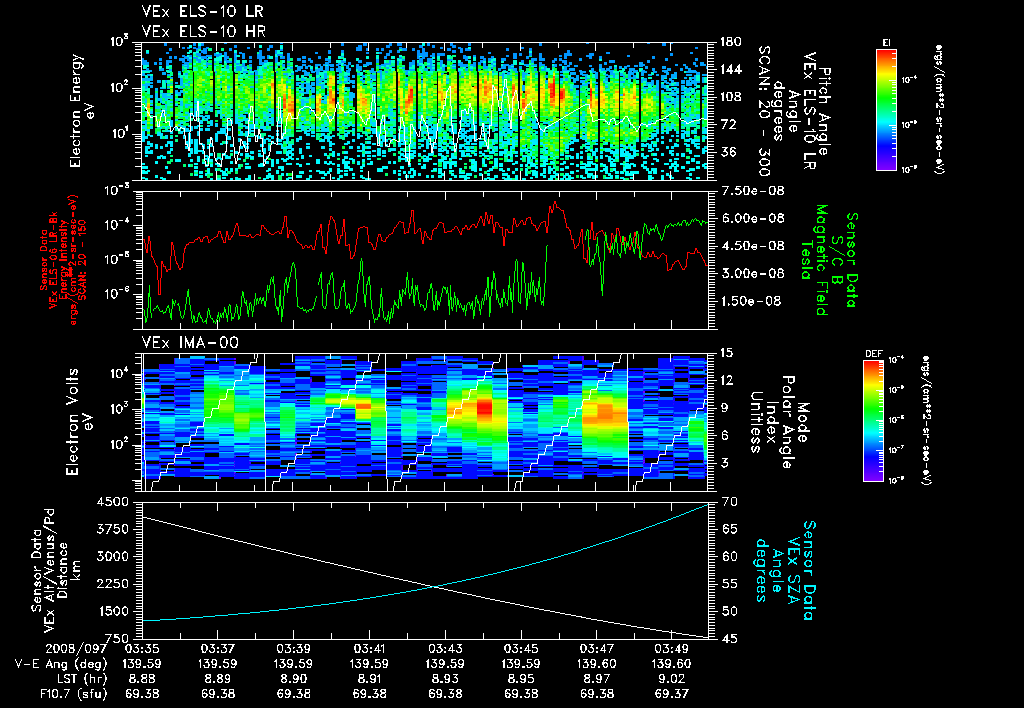Click the pitch angle tick '108'
The image size is (1024, 708).
(731, 97)
